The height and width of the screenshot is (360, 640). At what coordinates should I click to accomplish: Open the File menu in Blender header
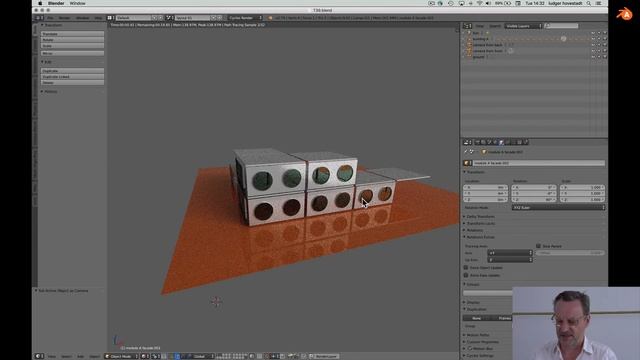click(x=50, y=18)
